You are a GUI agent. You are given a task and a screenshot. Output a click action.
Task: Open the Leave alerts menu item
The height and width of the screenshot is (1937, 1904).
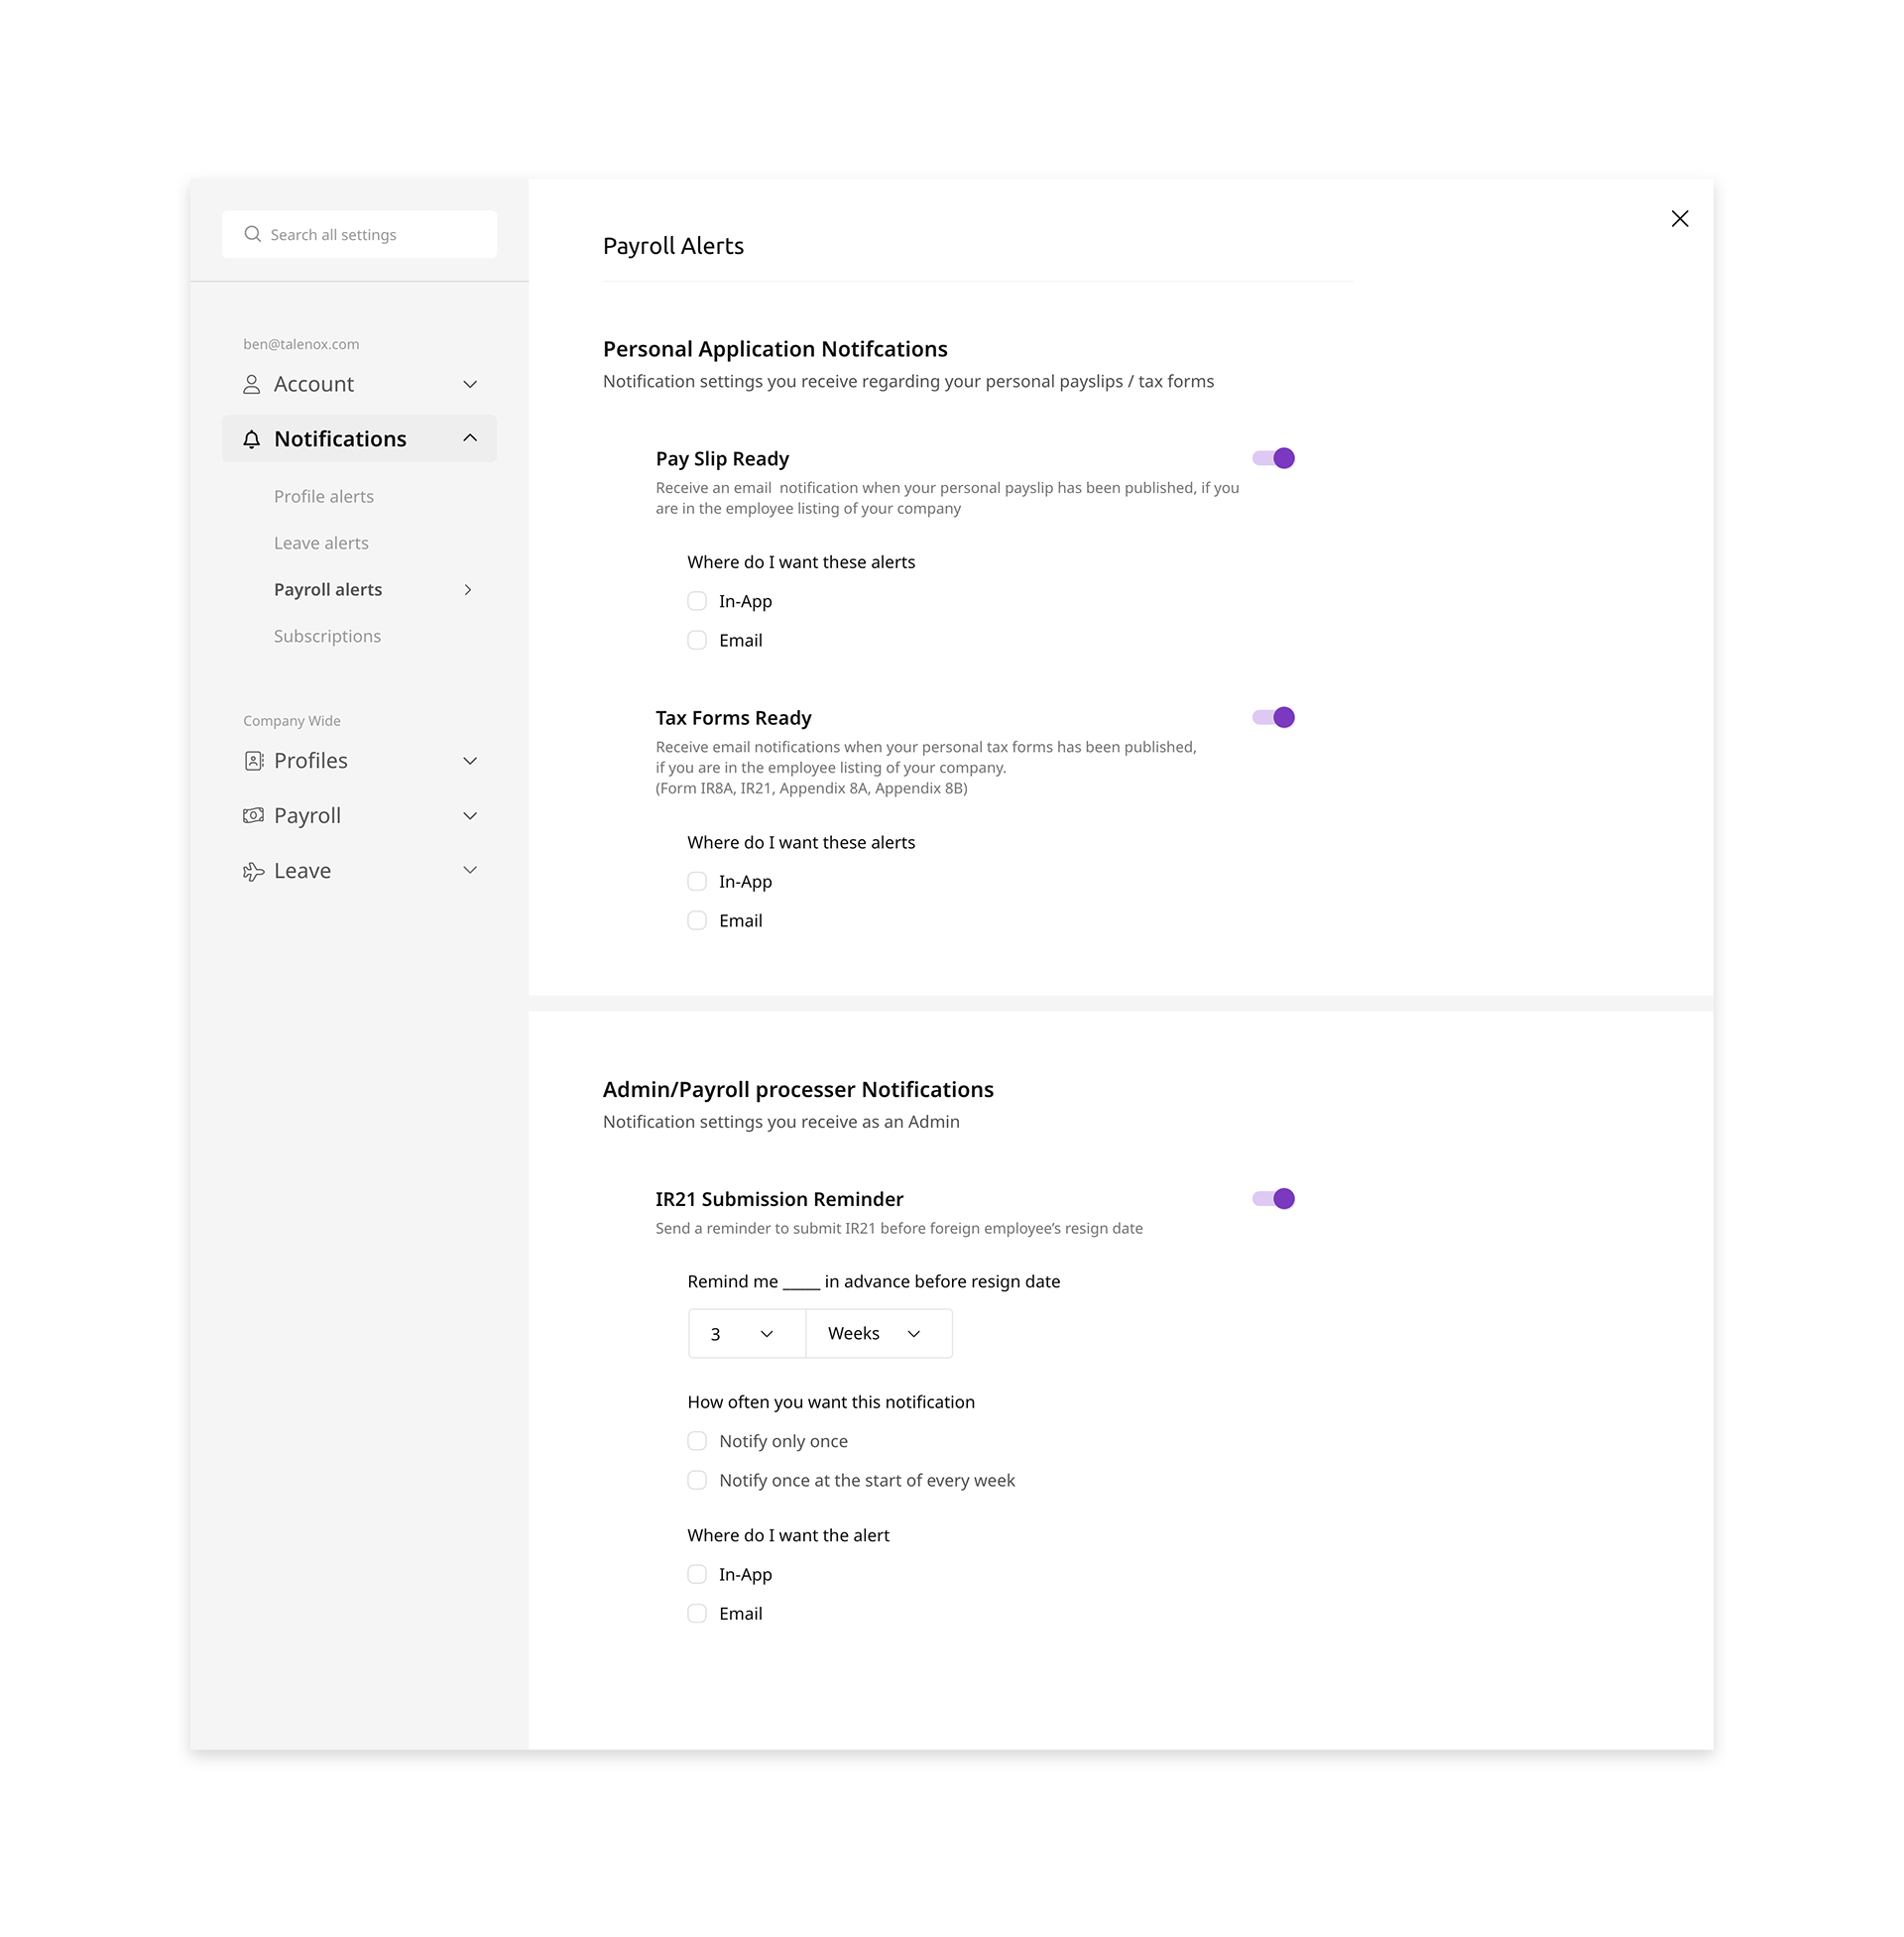[x=321, y=543]
